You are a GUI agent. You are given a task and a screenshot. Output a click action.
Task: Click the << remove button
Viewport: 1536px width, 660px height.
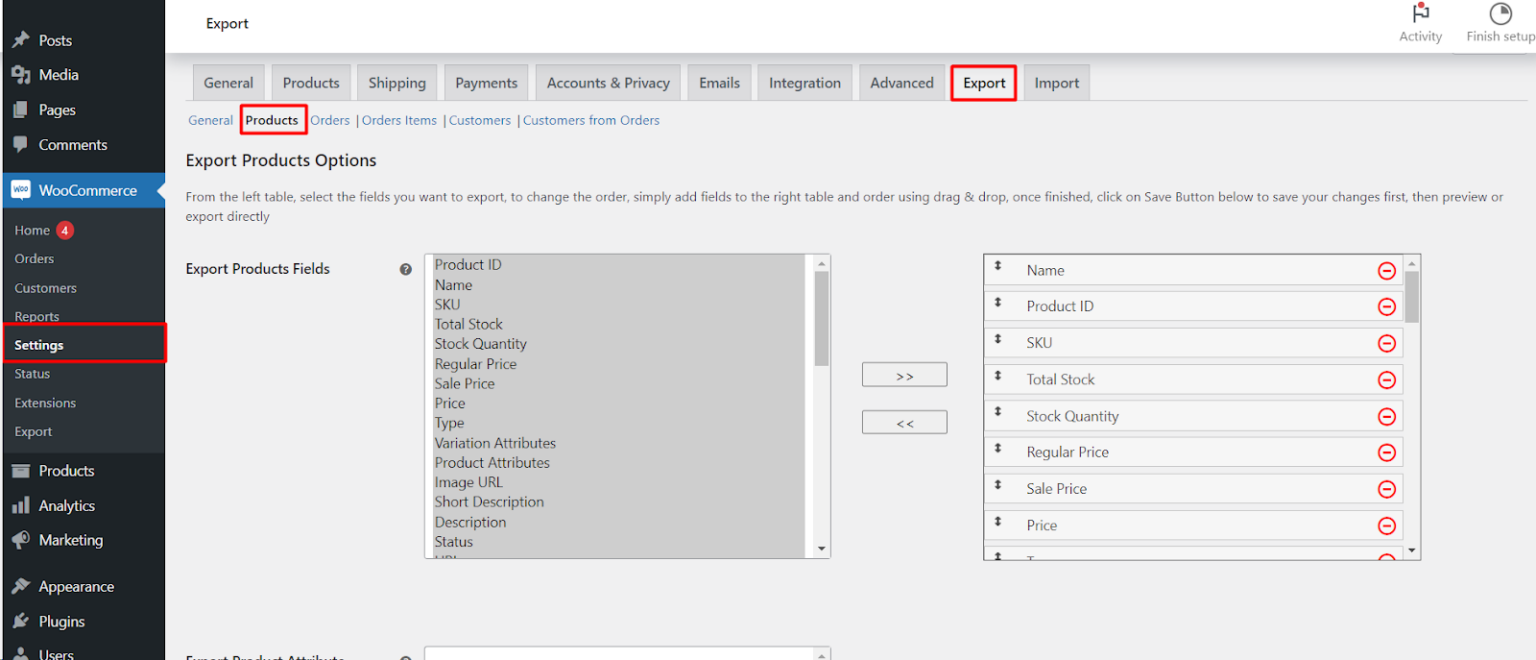[904, 422]
